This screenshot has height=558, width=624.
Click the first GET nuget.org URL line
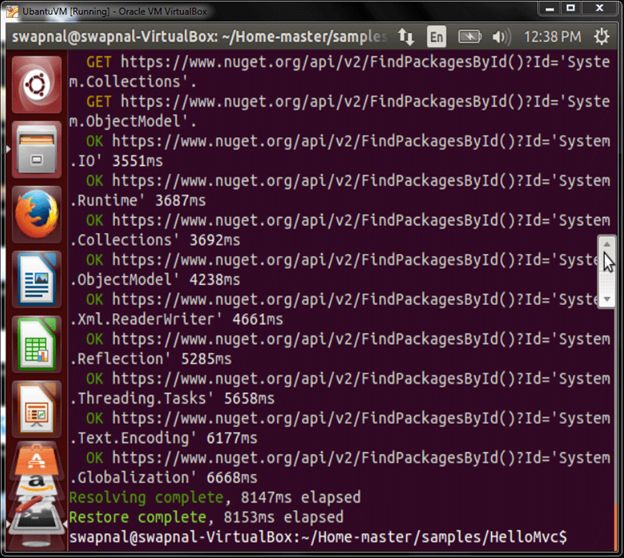coord(348,62)
